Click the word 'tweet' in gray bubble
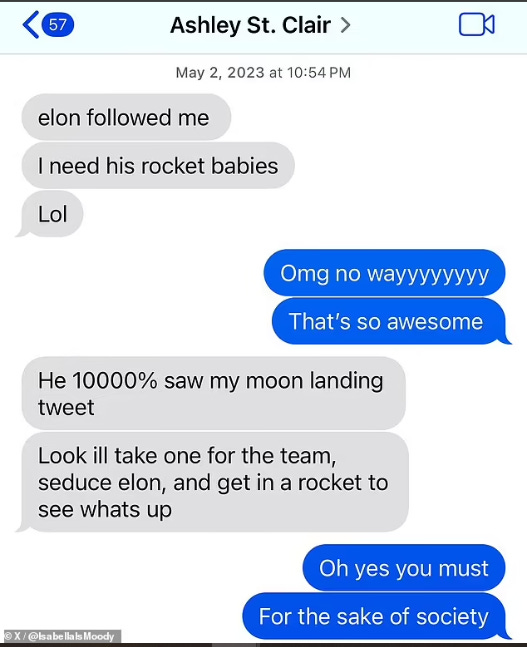 click(66, 407)
